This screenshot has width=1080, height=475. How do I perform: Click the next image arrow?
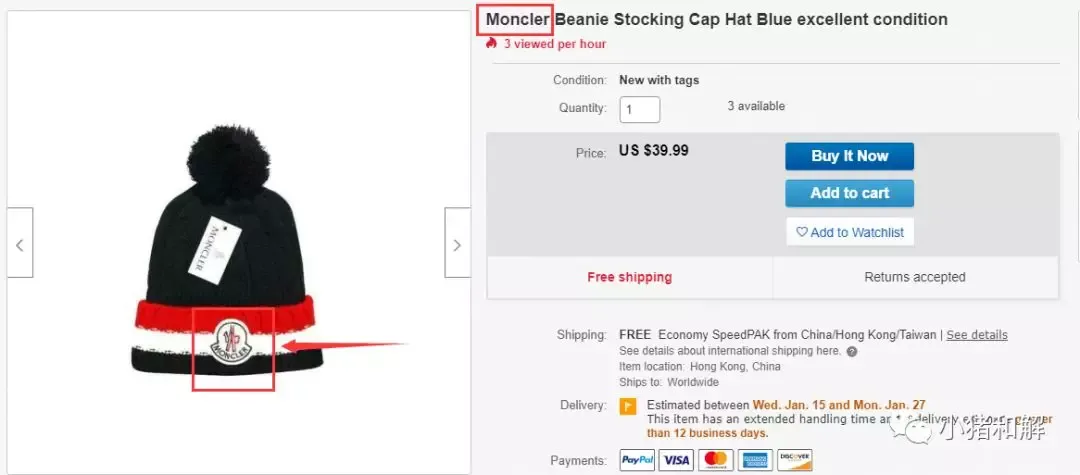pos(457,243)
